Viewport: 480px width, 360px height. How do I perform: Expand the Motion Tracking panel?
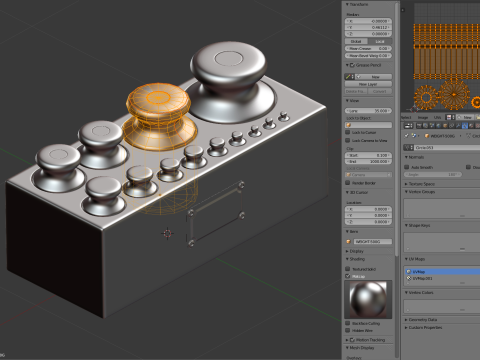click(x=347, y=340)
